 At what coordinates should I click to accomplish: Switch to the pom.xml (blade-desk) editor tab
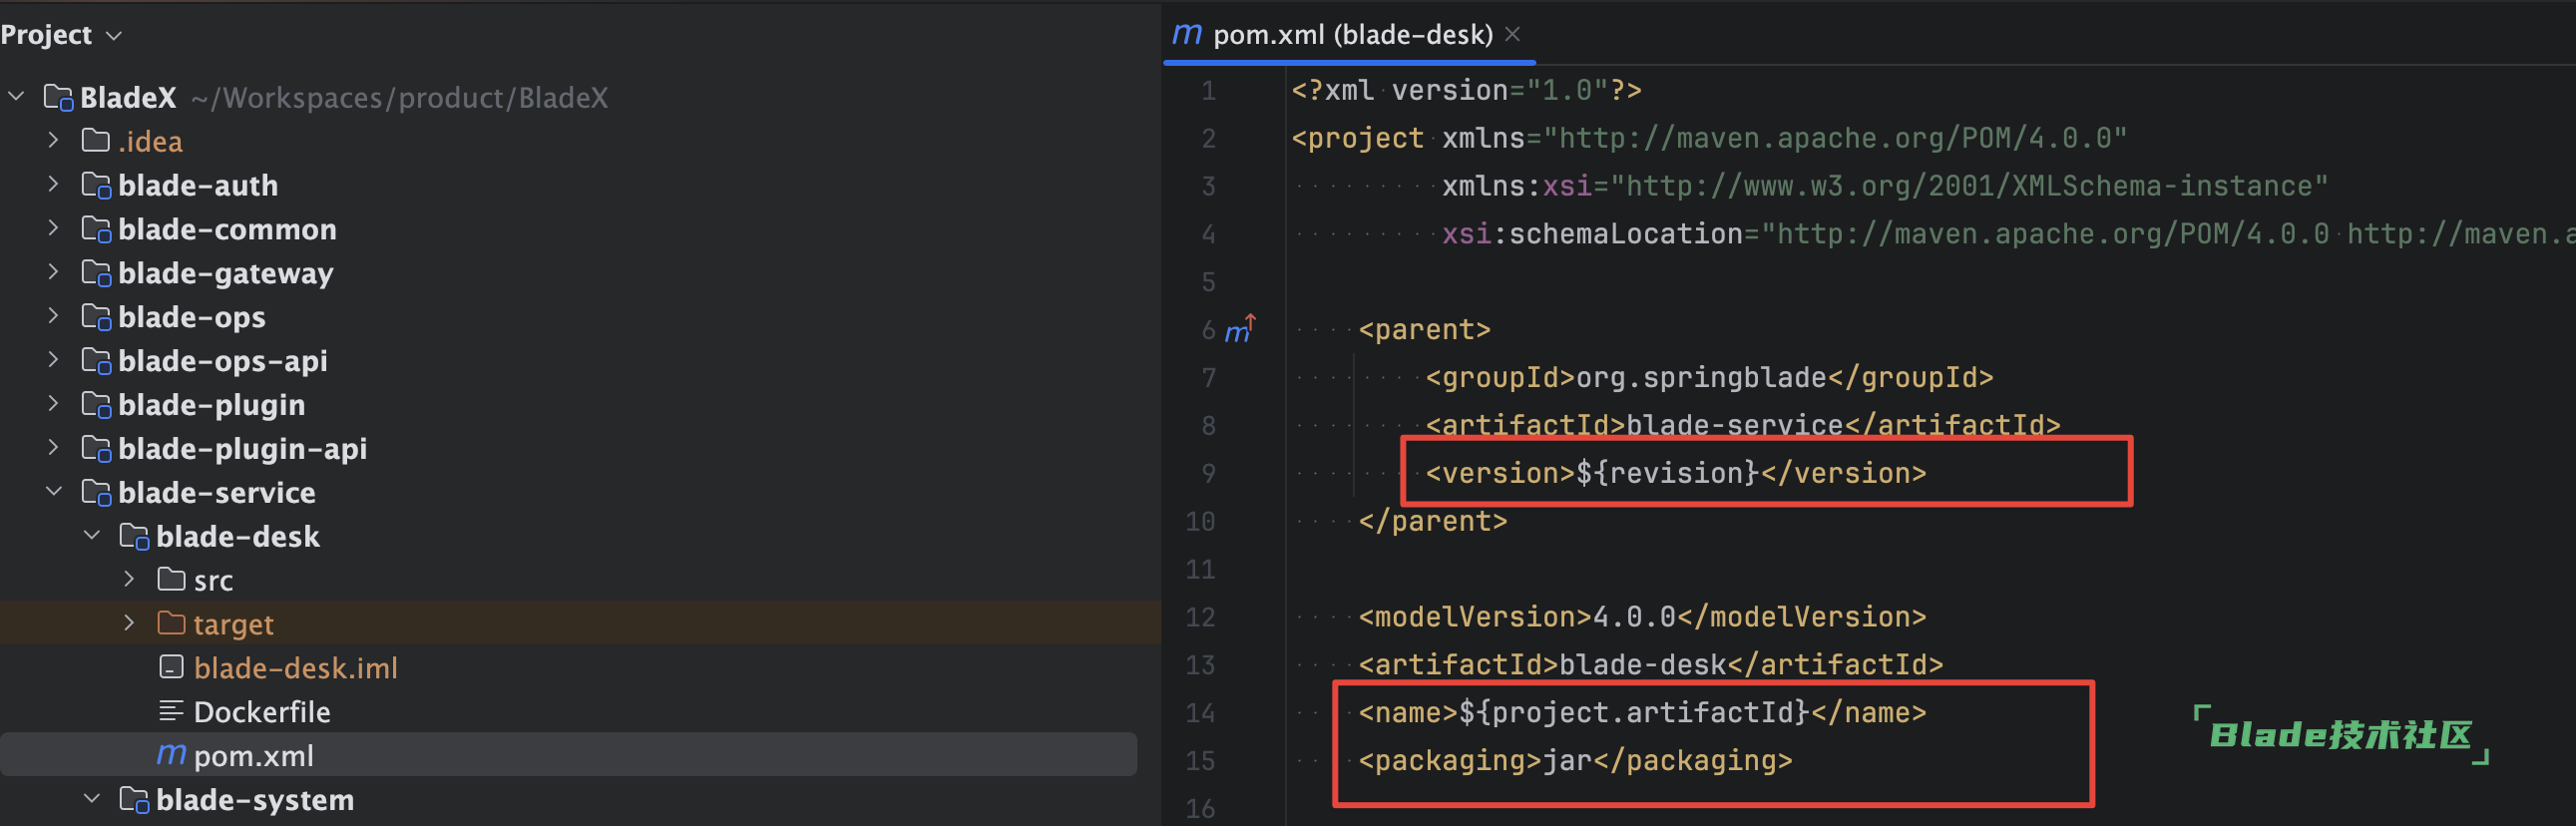point(1352,35)
